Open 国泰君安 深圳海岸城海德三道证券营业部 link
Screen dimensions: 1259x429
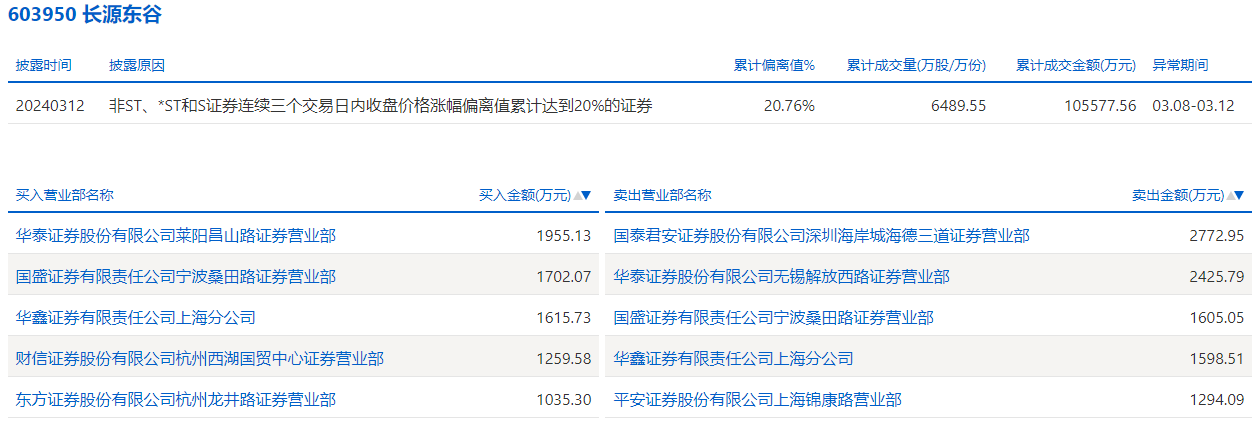[821, 236]
